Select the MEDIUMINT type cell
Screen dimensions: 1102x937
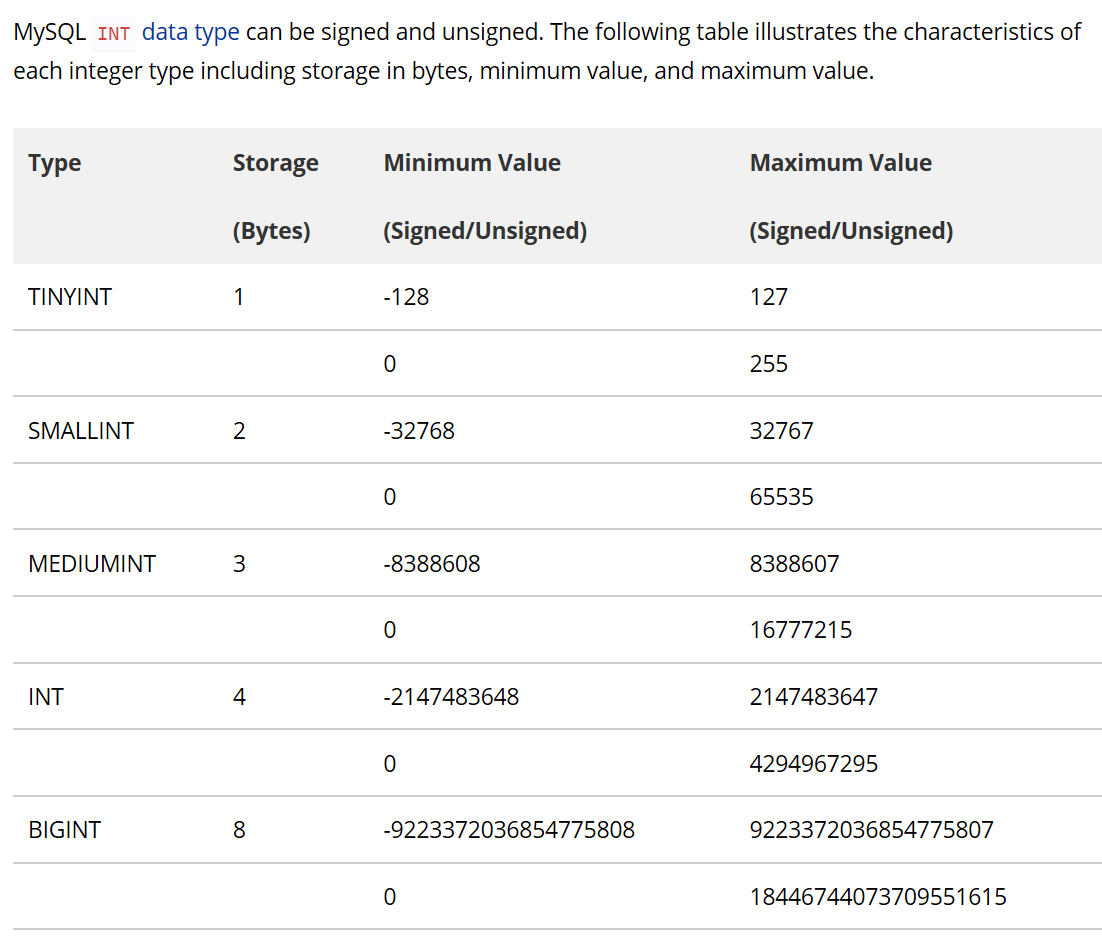tap(92, 564)
